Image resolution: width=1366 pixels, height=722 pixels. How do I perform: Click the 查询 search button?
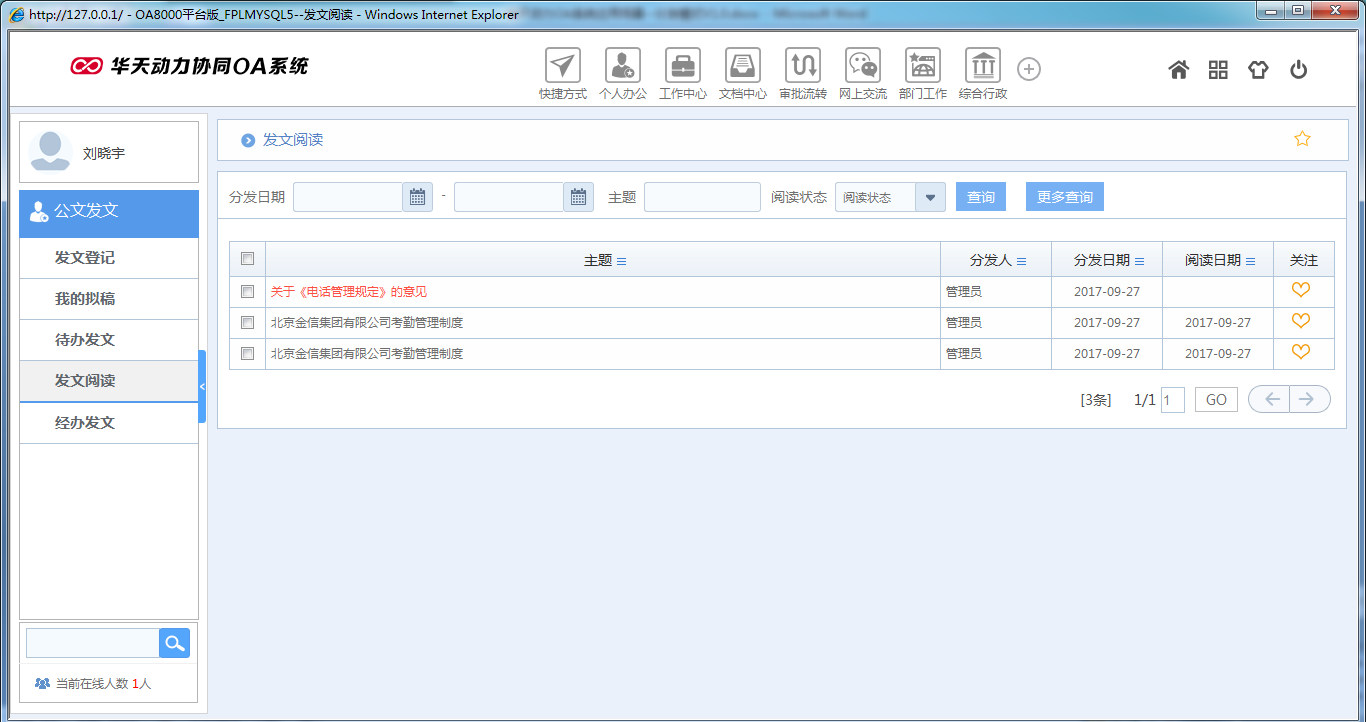coord(980,196)
